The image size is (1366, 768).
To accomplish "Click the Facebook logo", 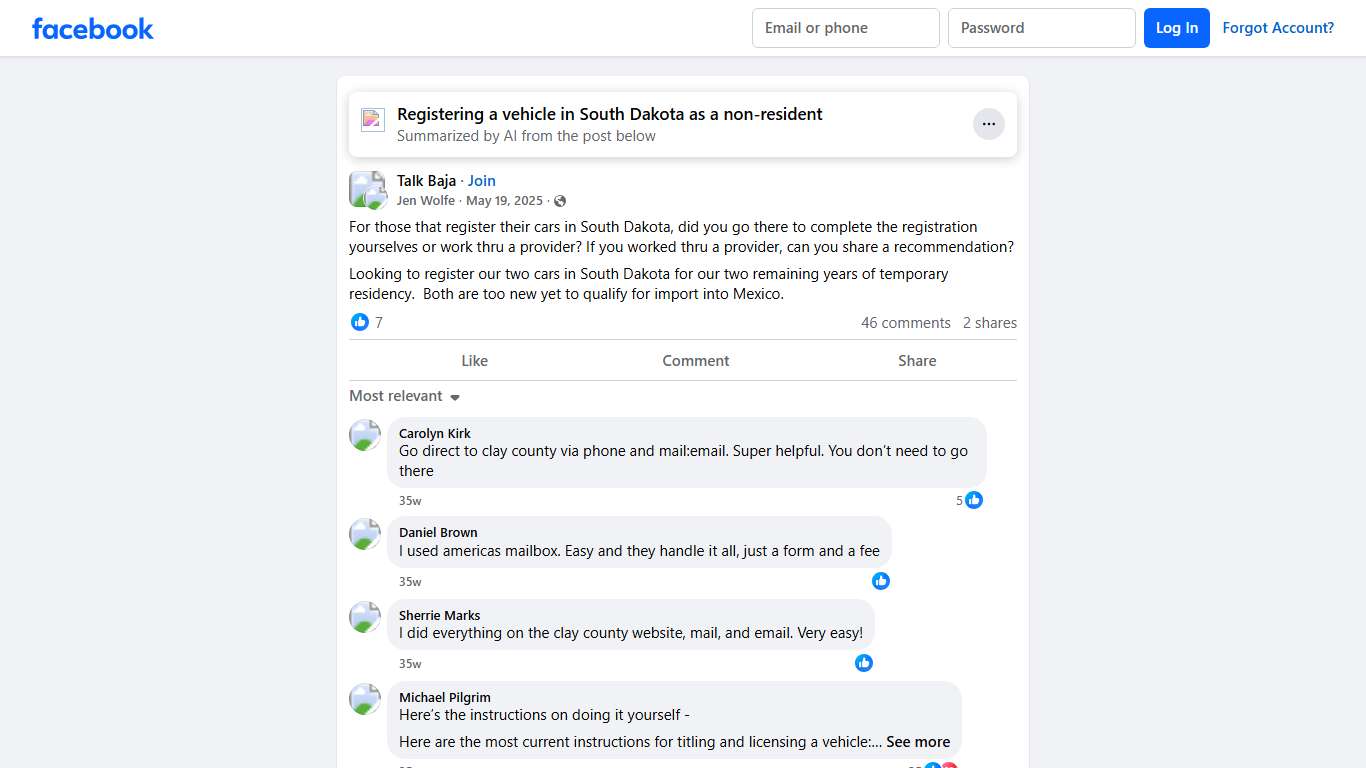I will click(x=93, y=28).
